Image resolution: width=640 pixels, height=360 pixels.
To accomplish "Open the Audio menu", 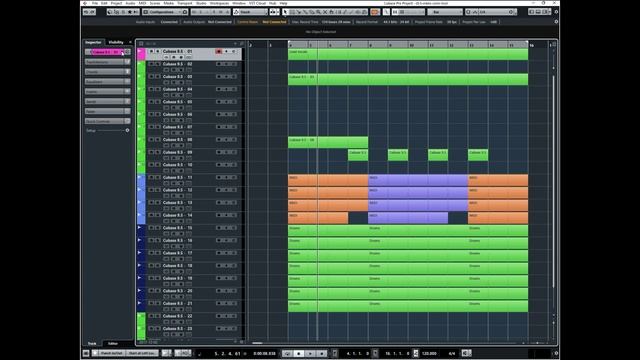I will (130, 3).
